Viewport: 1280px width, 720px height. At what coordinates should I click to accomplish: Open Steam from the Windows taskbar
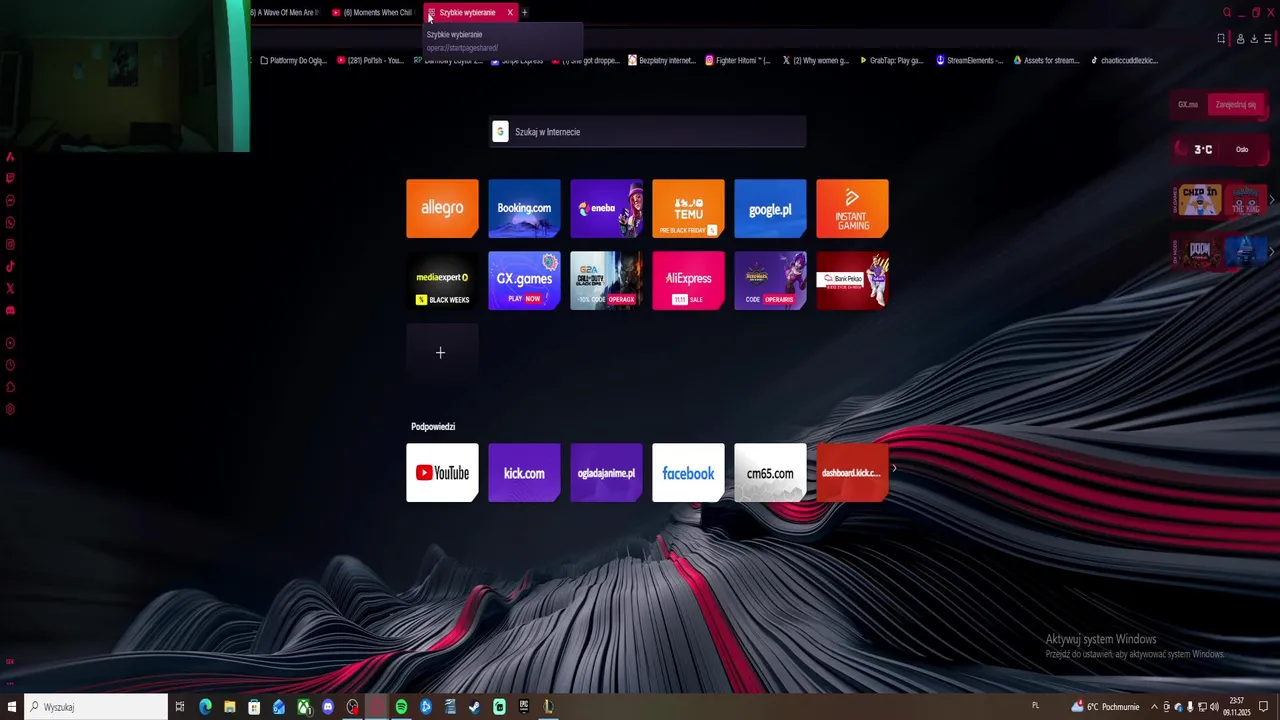coord(474,707)
